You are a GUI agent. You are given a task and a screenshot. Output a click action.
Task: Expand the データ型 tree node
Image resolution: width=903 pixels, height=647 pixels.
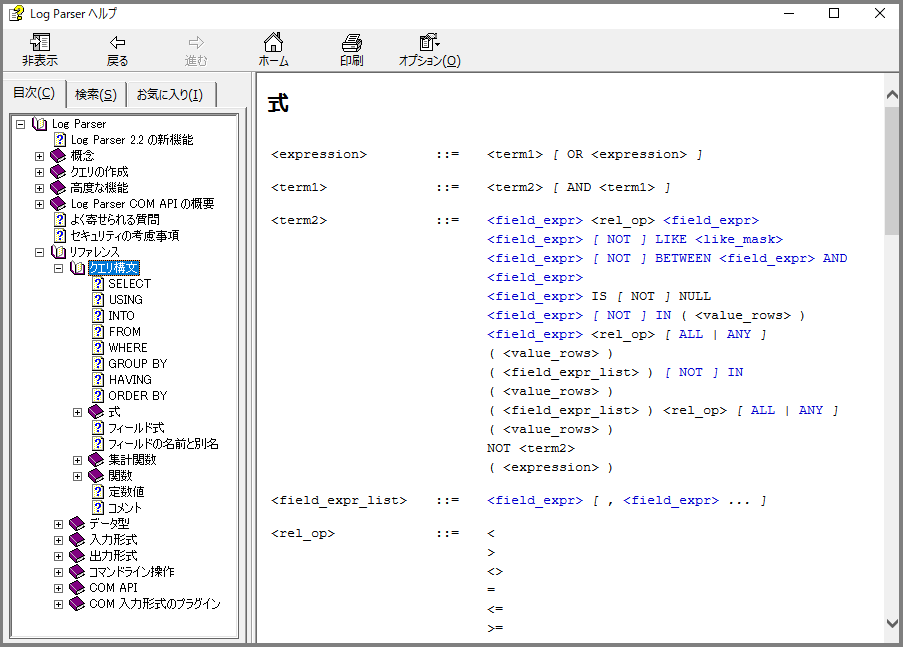(x=58, y=524)
